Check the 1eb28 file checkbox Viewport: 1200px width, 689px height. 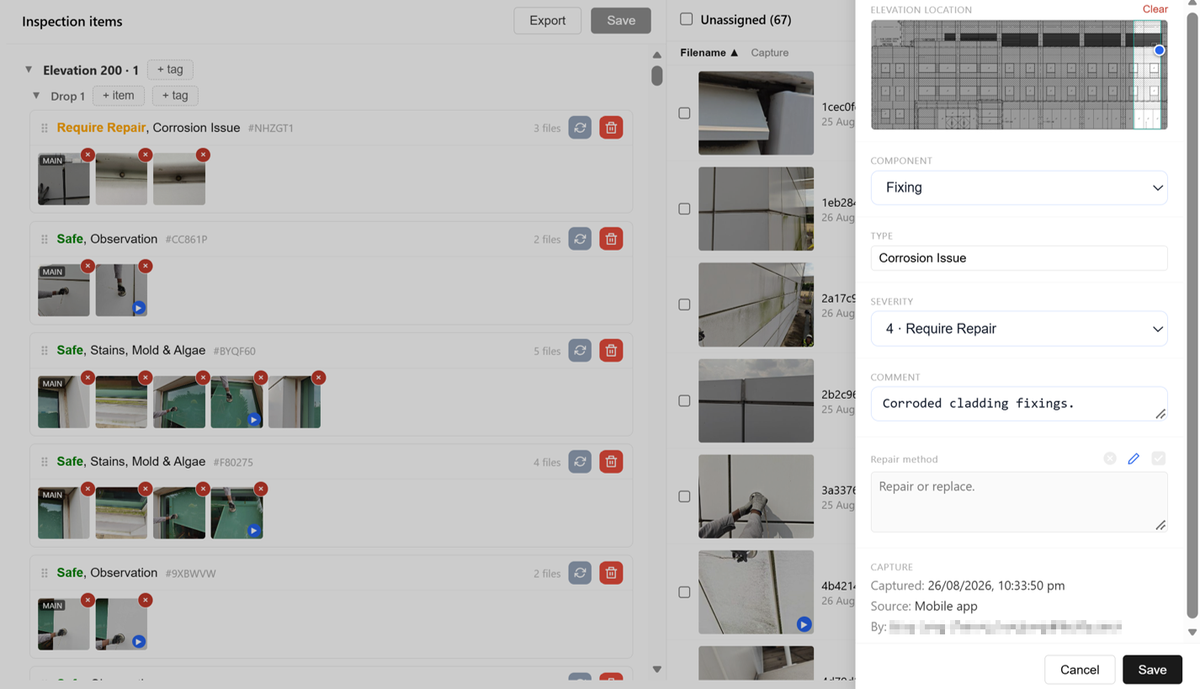click(685, 209)
